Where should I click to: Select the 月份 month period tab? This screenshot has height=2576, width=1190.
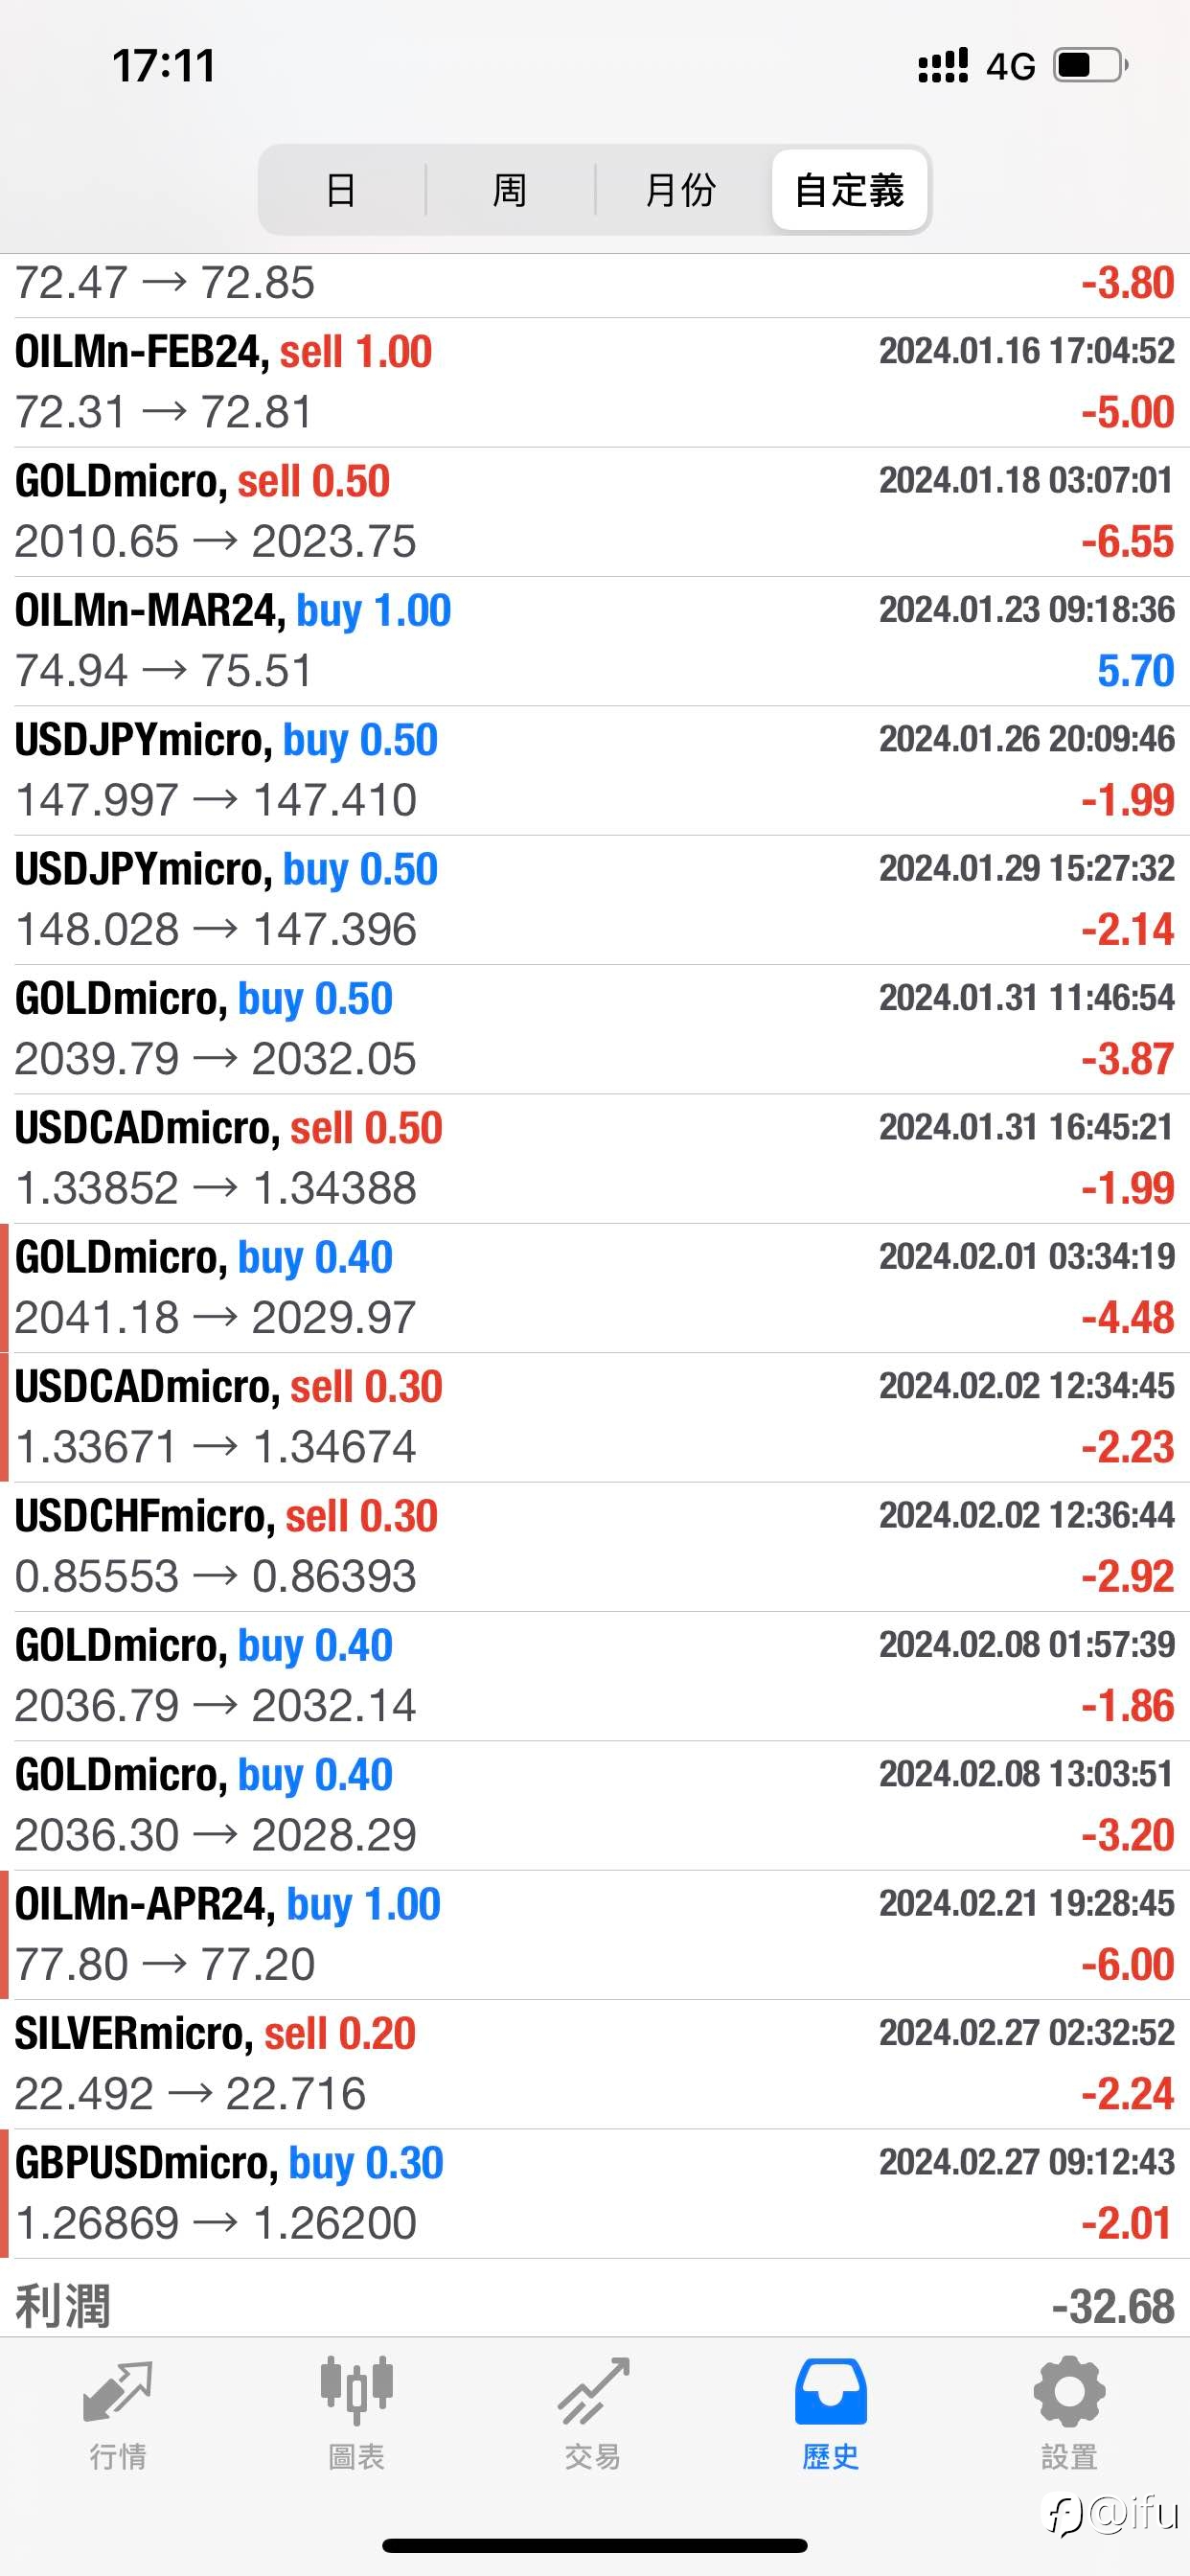click(x=680, y=190)
